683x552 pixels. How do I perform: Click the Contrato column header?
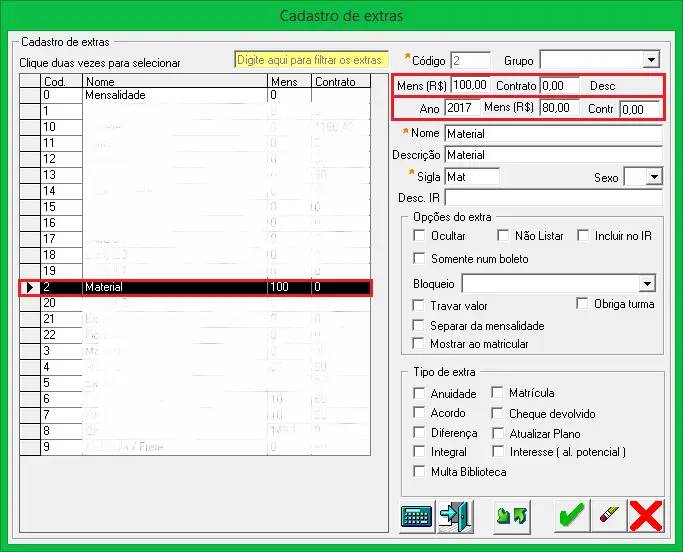tap(335, 82)
